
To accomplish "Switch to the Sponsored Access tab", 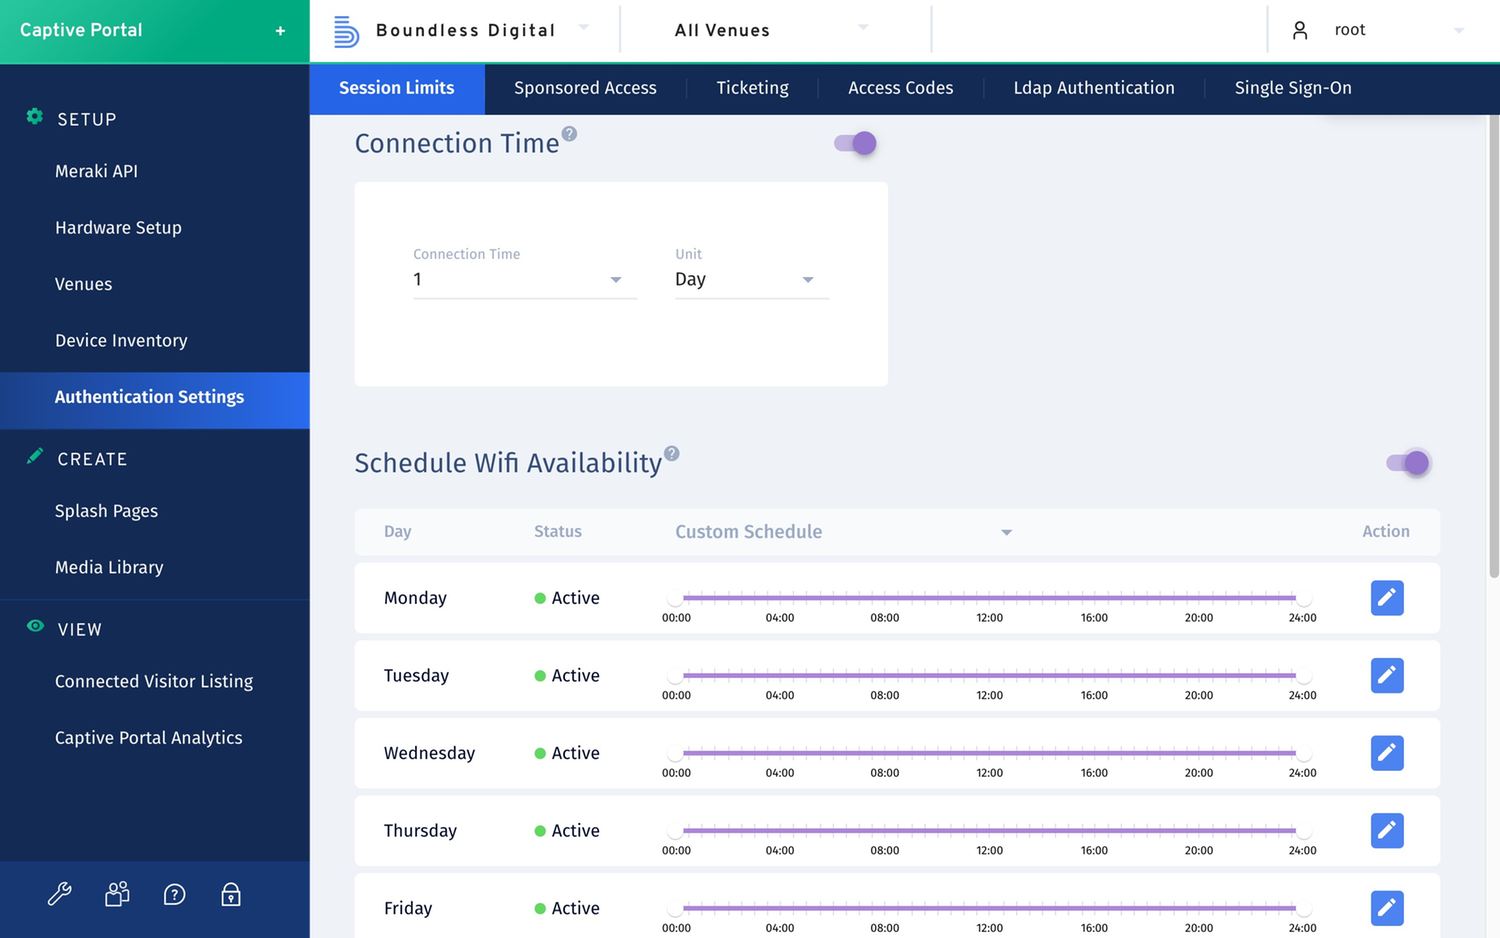I will point(585,88).
